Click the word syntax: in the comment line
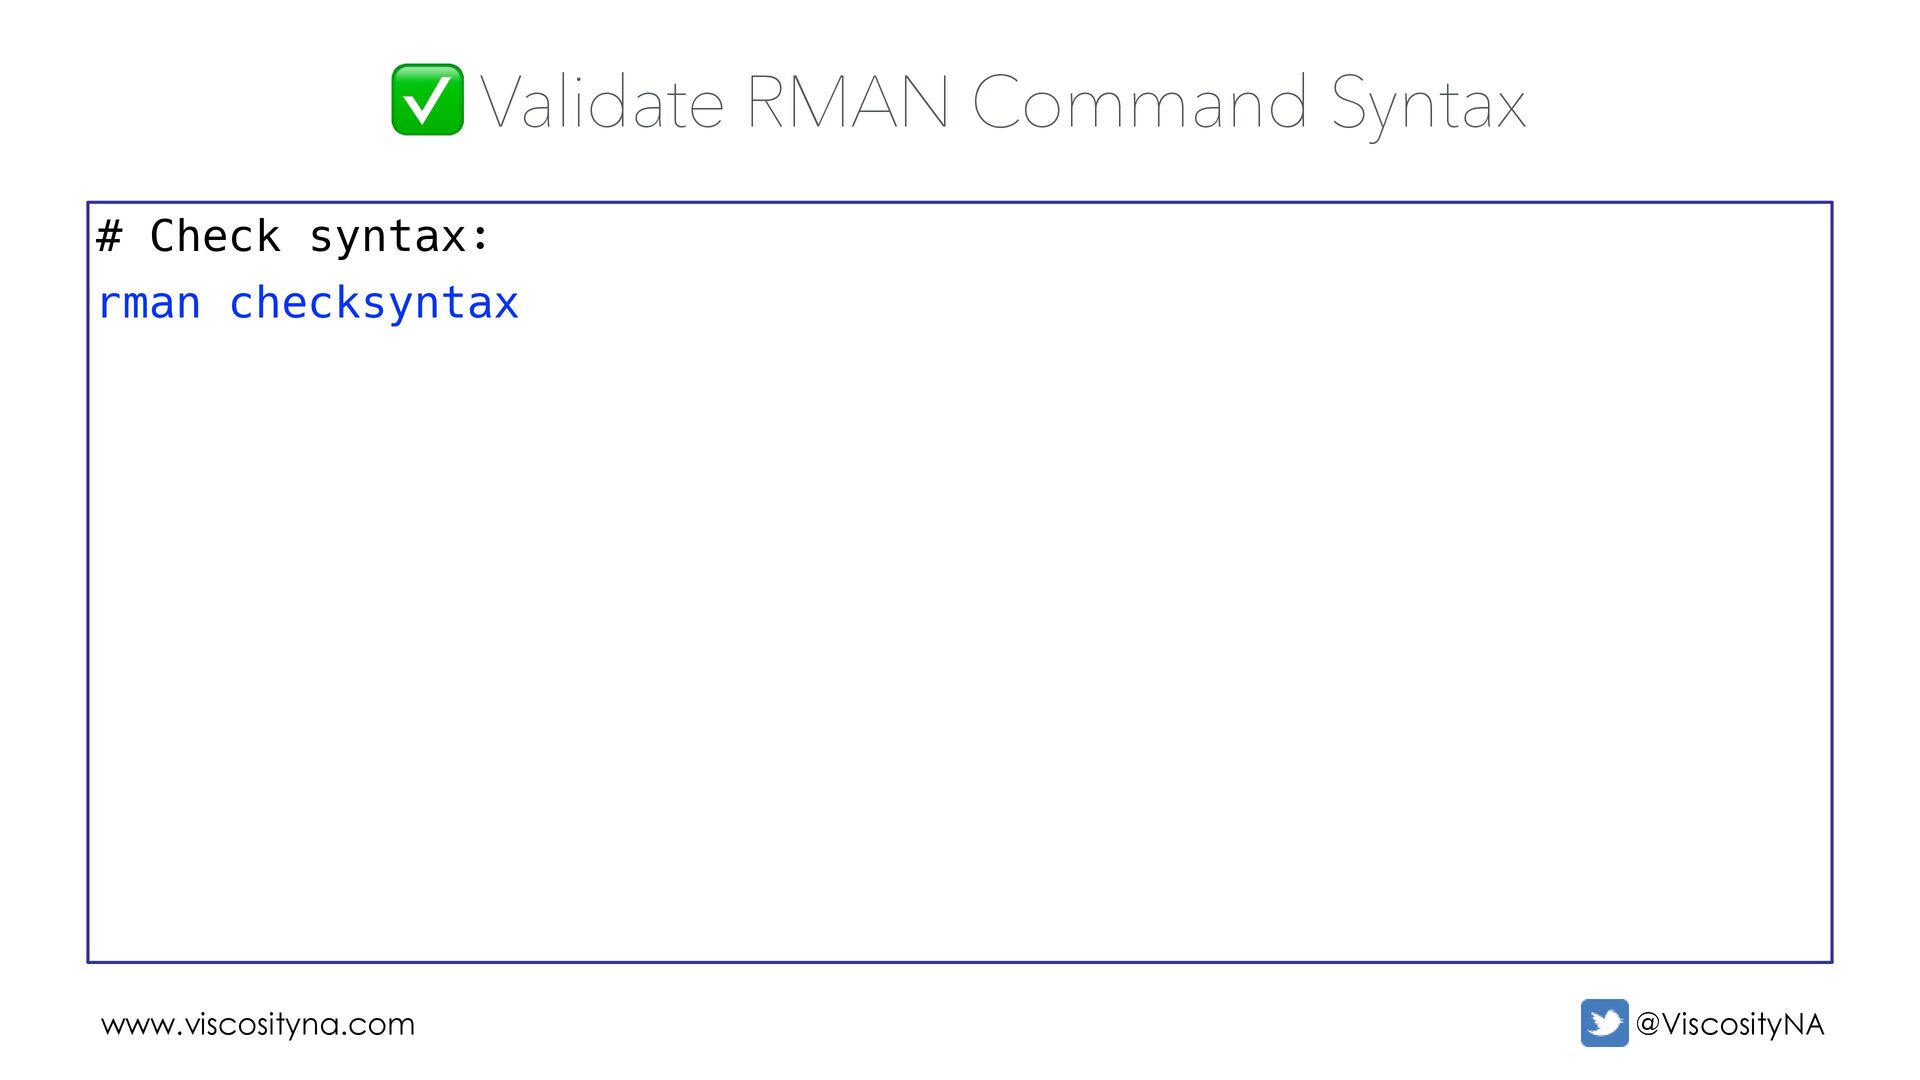1920x1080 pixels. pos(399,239)
